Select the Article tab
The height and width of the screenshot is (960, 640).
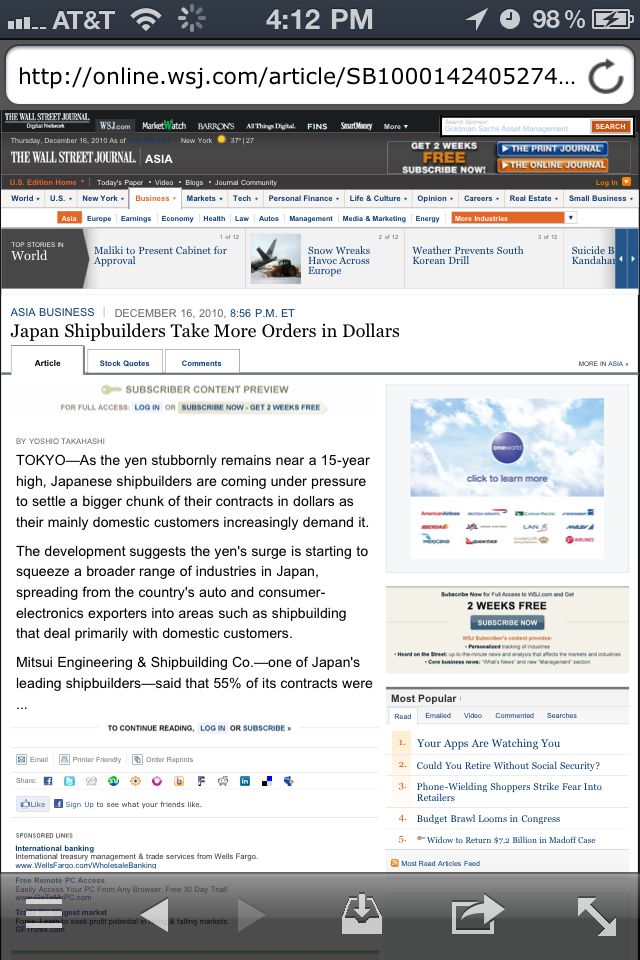pyautogui.click(x=47, y=362)
